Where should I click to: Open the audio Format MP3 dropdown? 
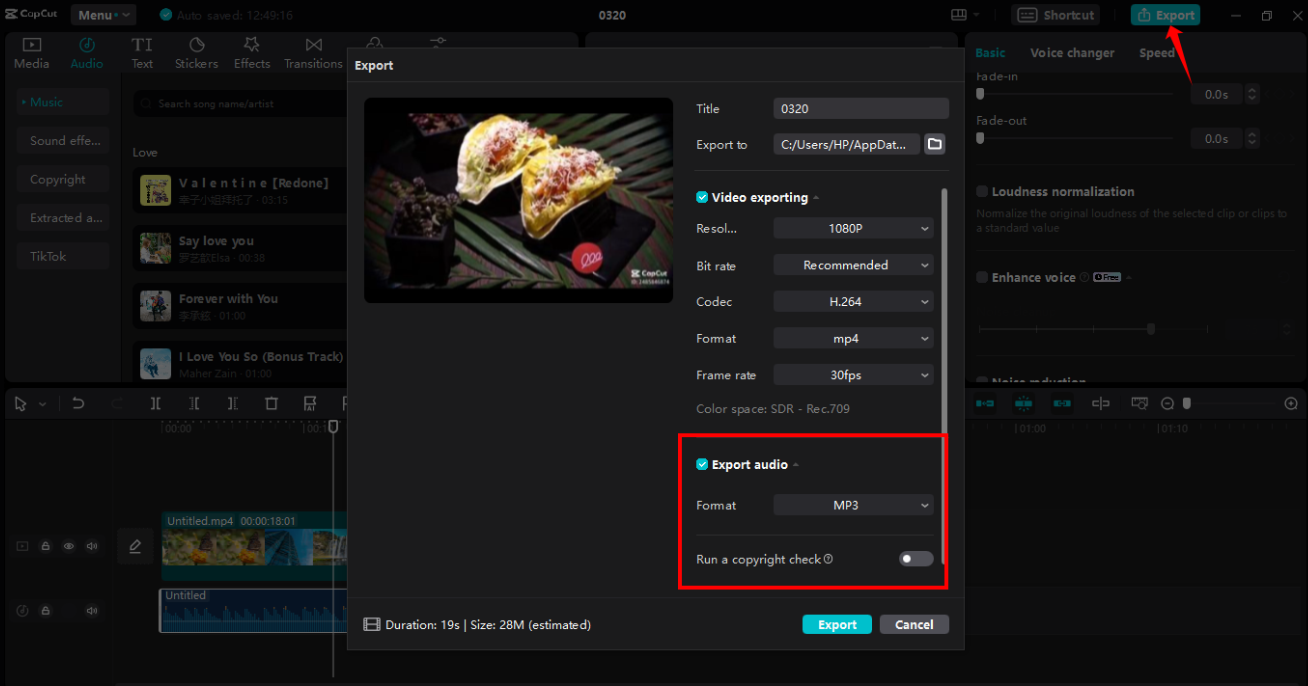pos(853,506)
